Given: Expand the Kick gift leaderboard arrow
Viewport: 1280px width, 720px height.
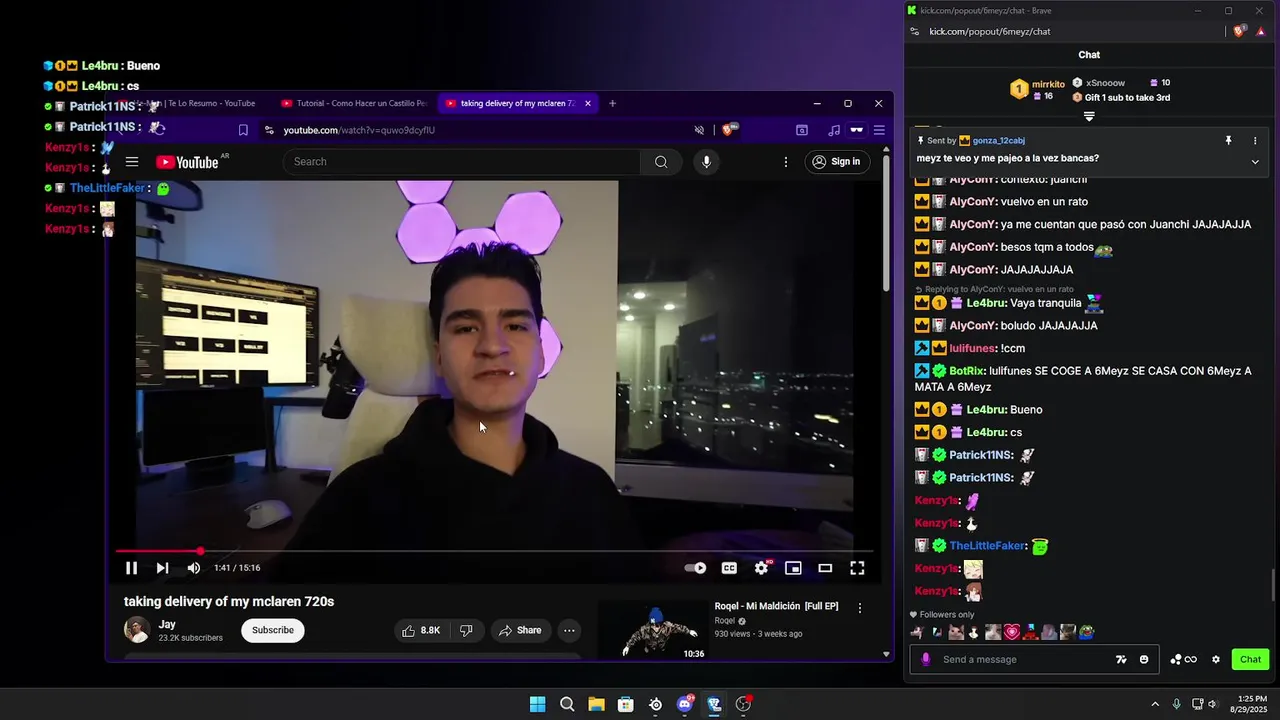Looking at the screenshot, I should tap(1089, 116).
